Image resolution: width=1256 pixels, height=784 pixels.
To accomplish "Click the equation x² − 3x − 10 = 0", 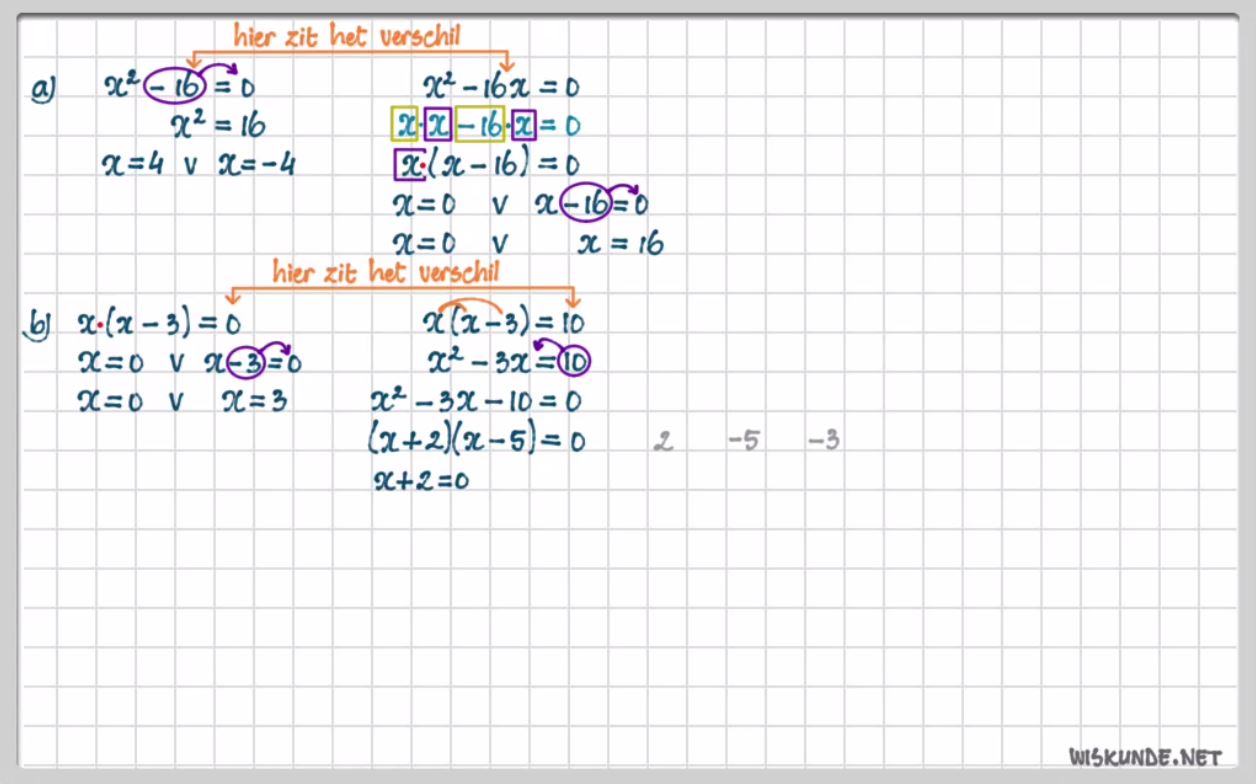I will click(475, 402).
